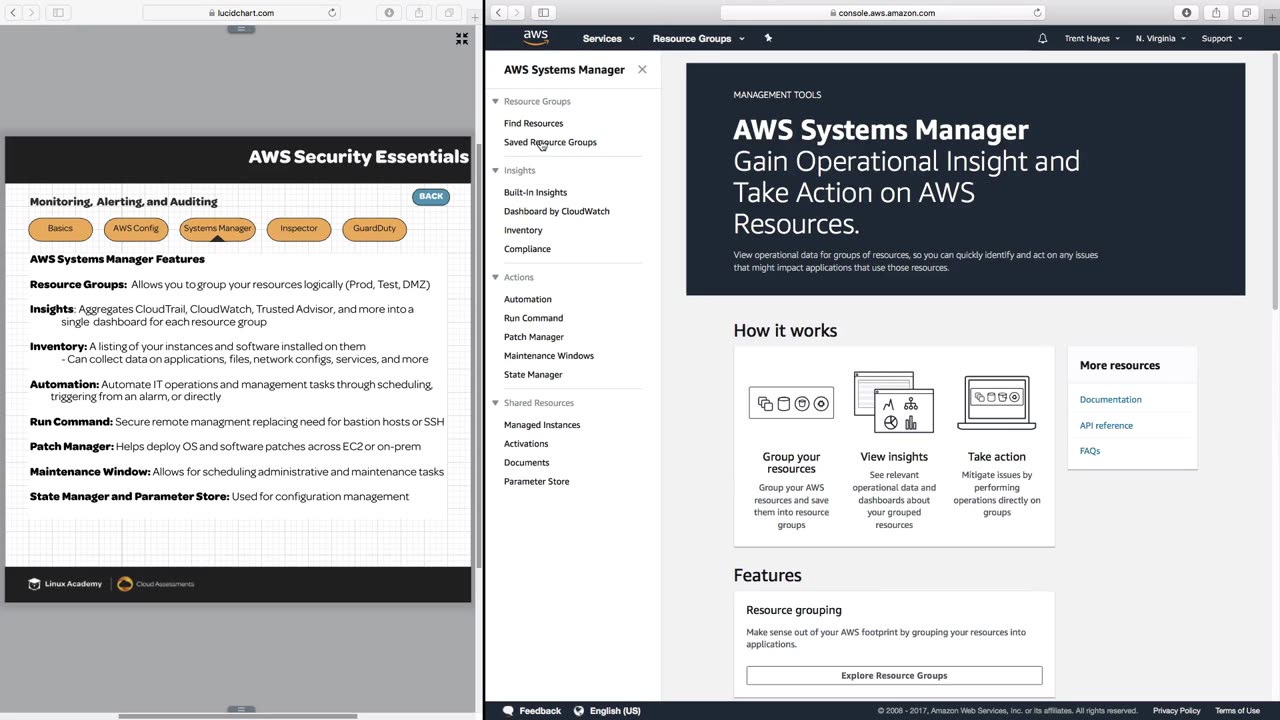Screen dimensions: 1280x720
Task: Click the AWS page vertical scrollbar
Action: point(1275,180)
